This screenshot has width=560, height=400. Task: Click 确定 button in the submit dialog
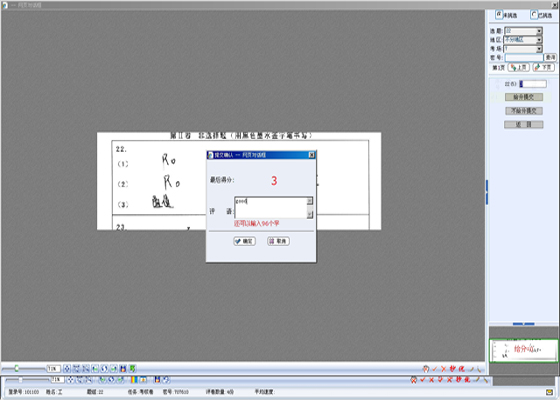click(244, 241)
